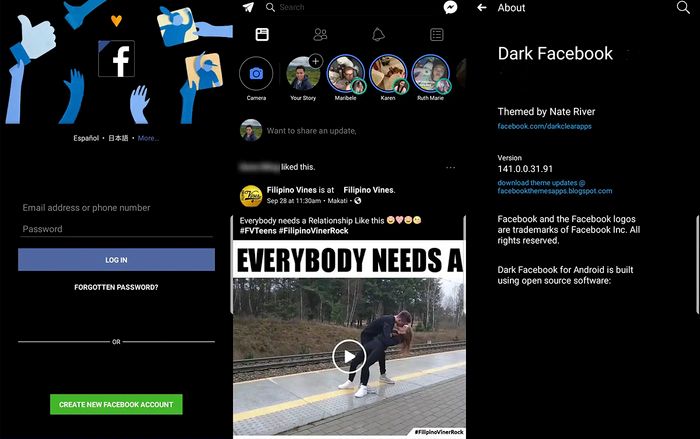This screenshot has height=439, width=700.
Task: Click version number 141.0.0.31.91
Action: click(x=525, y=169)
